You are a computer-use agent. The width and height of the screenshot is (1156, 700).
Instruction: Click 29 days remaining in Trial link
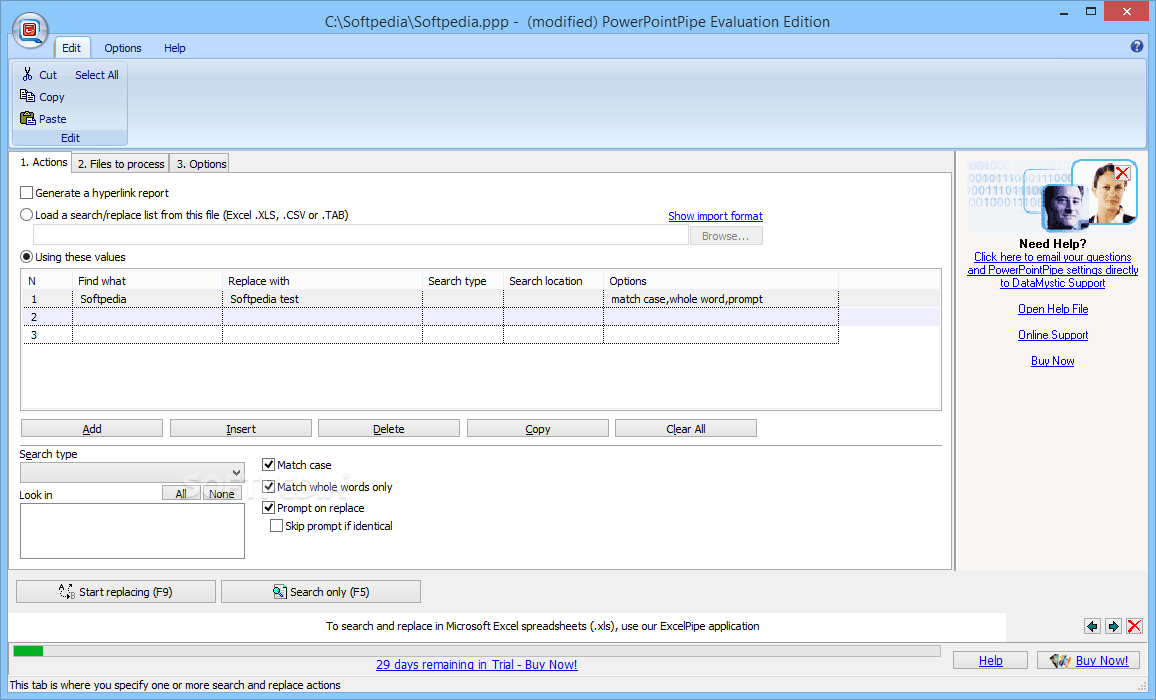[477, 665]
